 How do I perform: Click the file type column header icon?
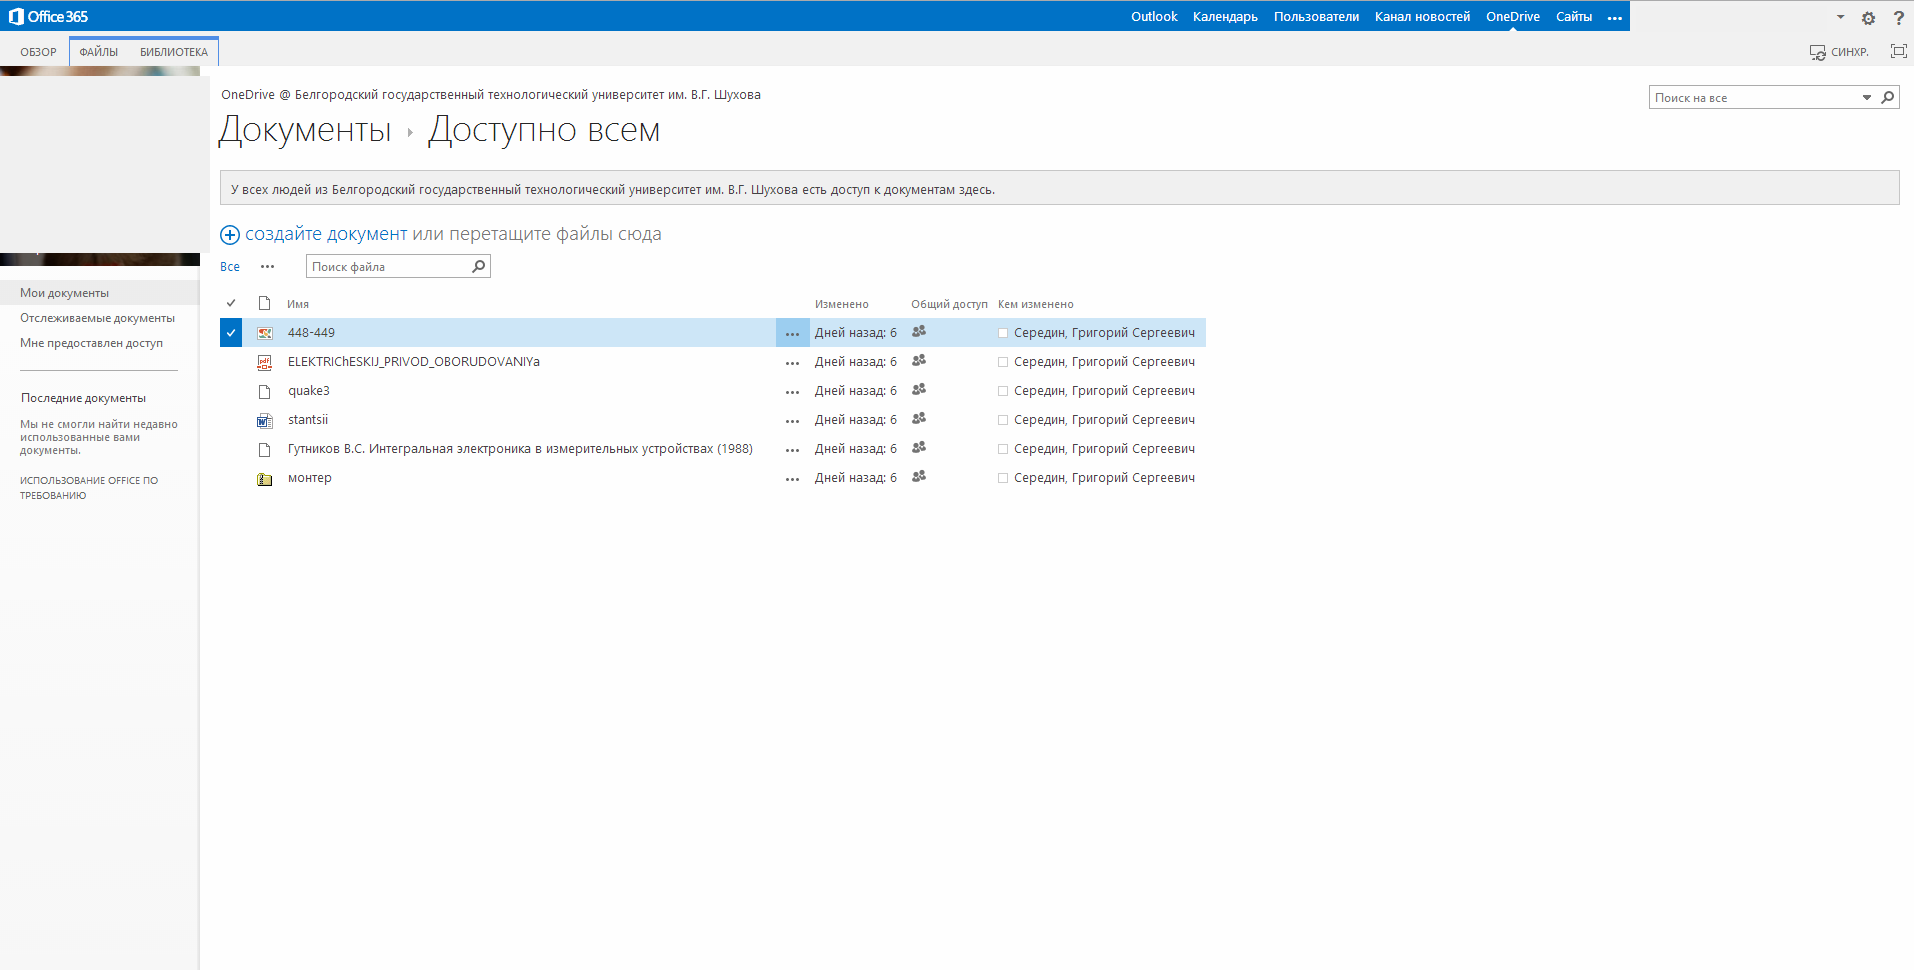[x=265, y=303]
